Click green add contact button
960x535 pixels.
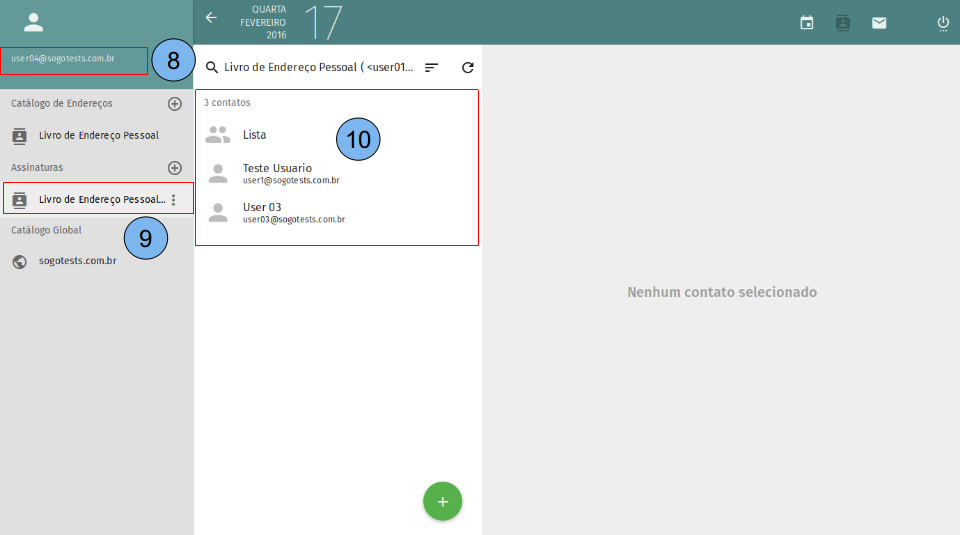442,501
